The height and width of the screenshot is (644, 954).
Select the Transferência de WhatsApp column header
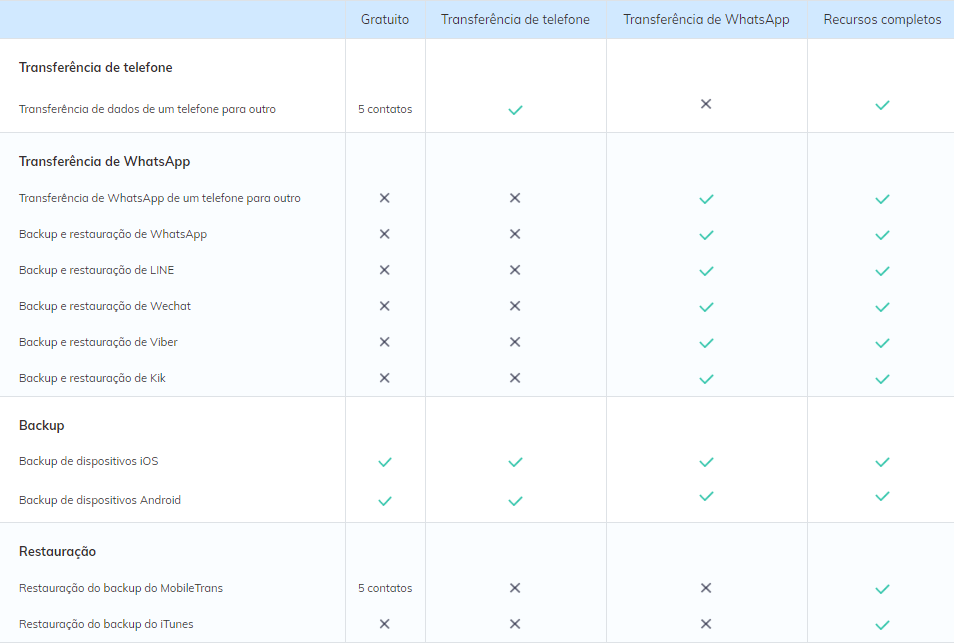click(706, 20)
